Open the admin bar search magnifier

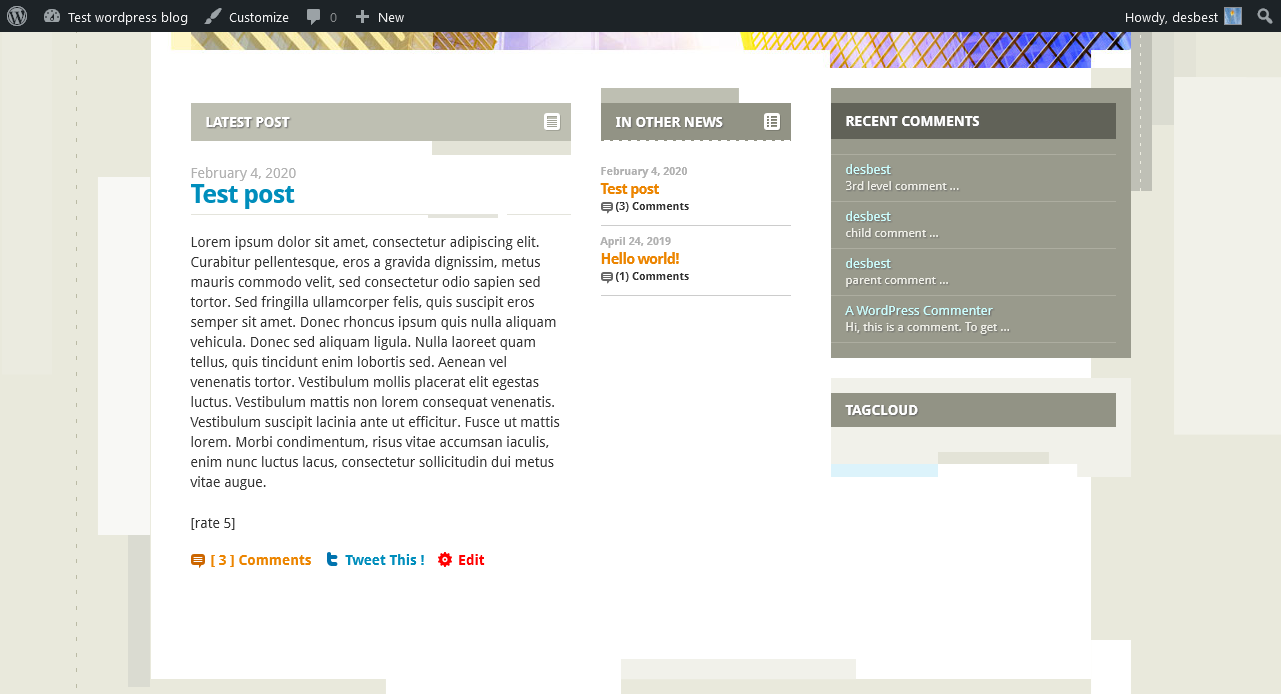1265,16
